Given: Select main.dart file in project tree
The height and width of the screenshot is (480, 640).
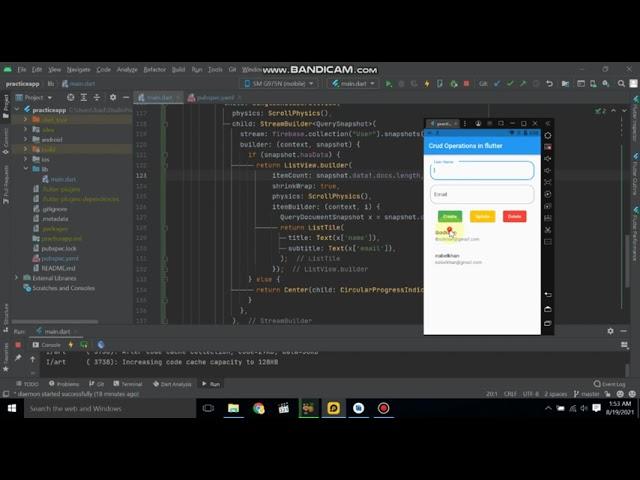Looking at the screenshot, I should [59, 179].
